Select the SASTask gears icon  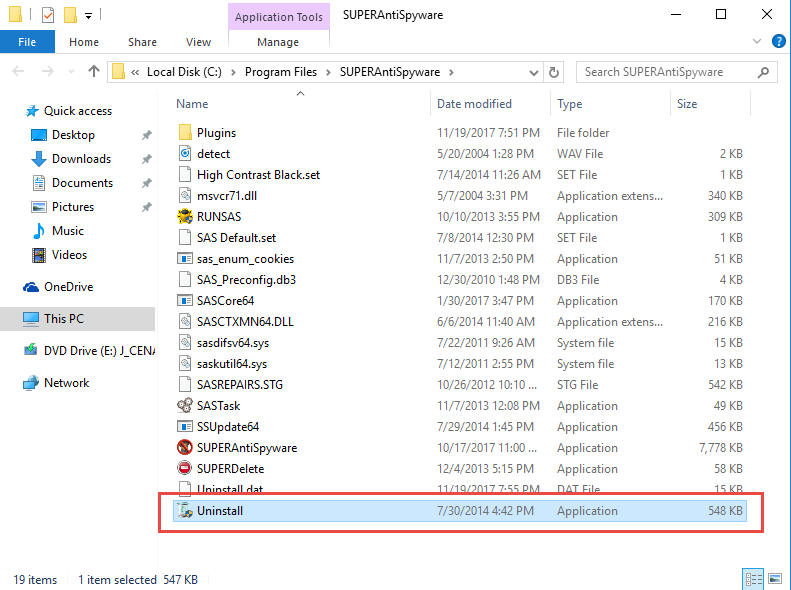click(x=185, y=405)
